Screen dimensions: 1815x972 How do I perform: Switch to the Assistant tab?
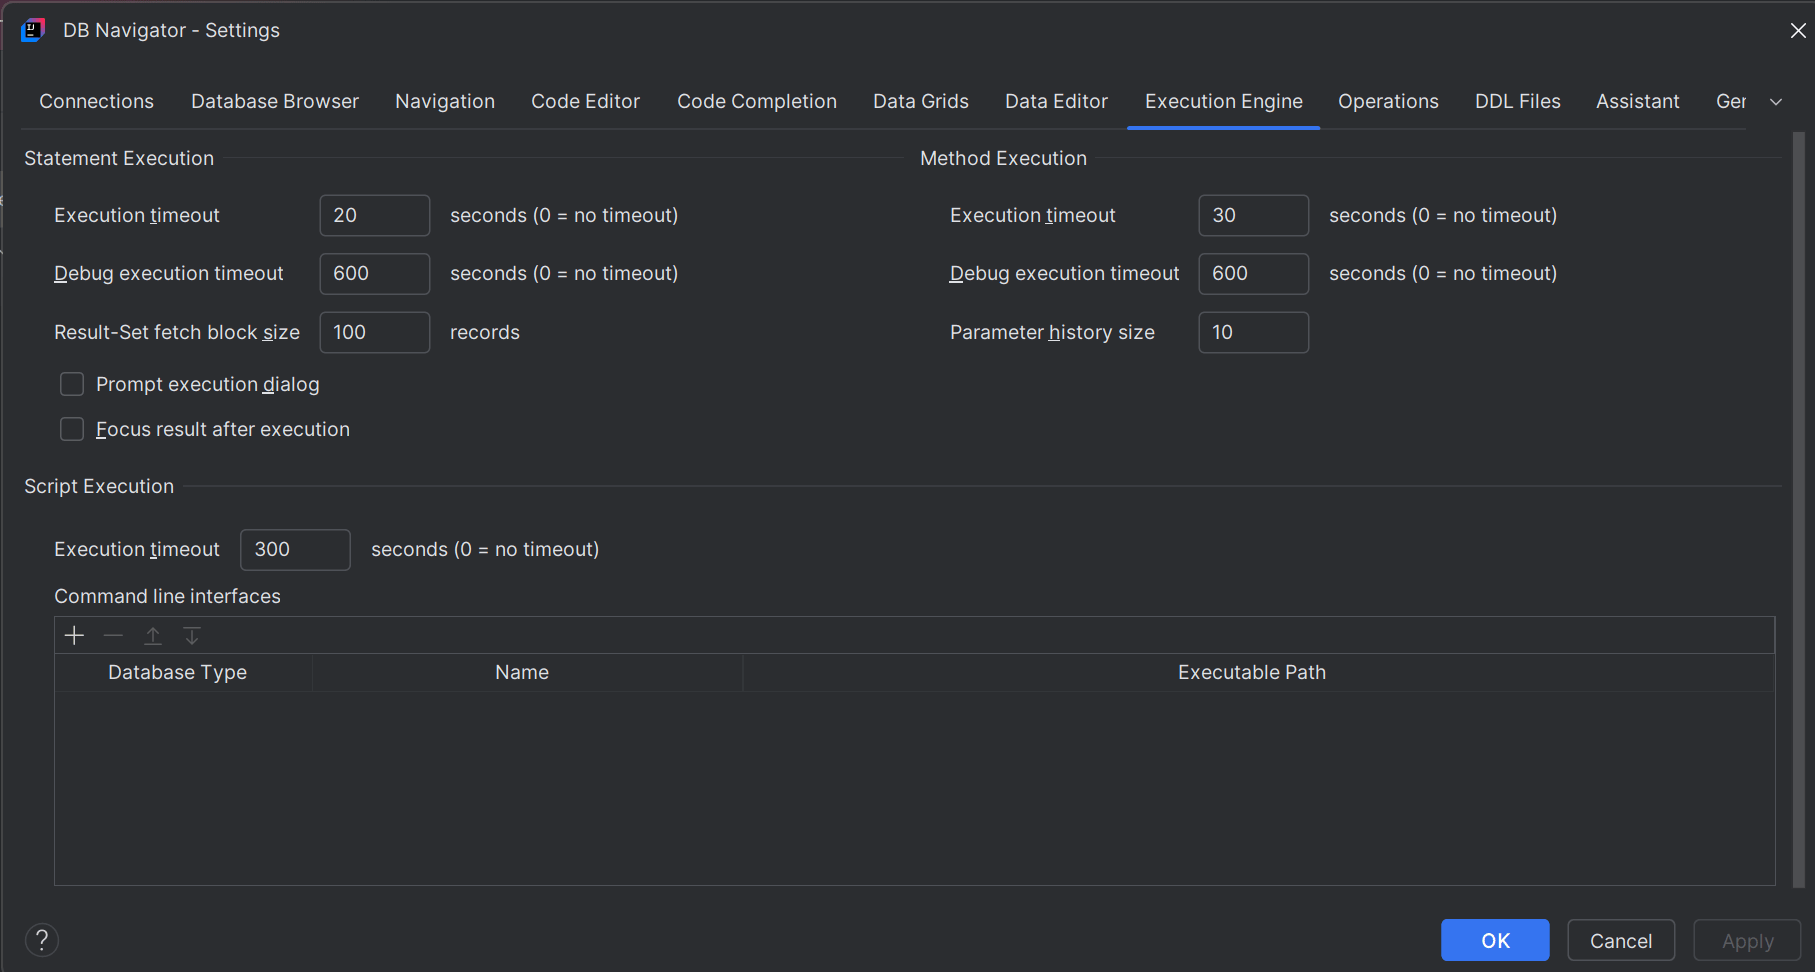point(1637,101)
